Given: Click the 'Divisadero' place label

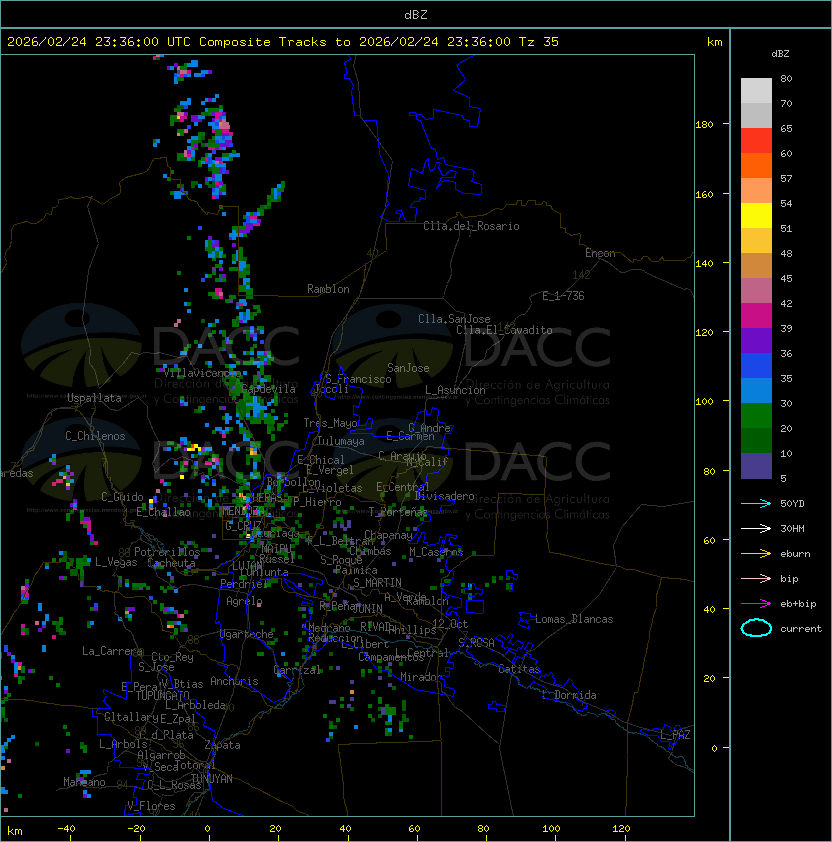Looking at the screenshot, I should click(445, 496).
